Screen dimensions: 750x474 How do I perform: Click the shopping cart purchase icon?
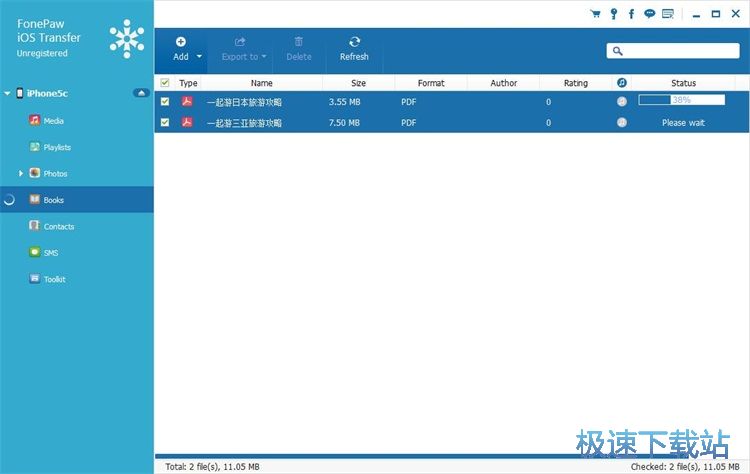tap(597, 14)
